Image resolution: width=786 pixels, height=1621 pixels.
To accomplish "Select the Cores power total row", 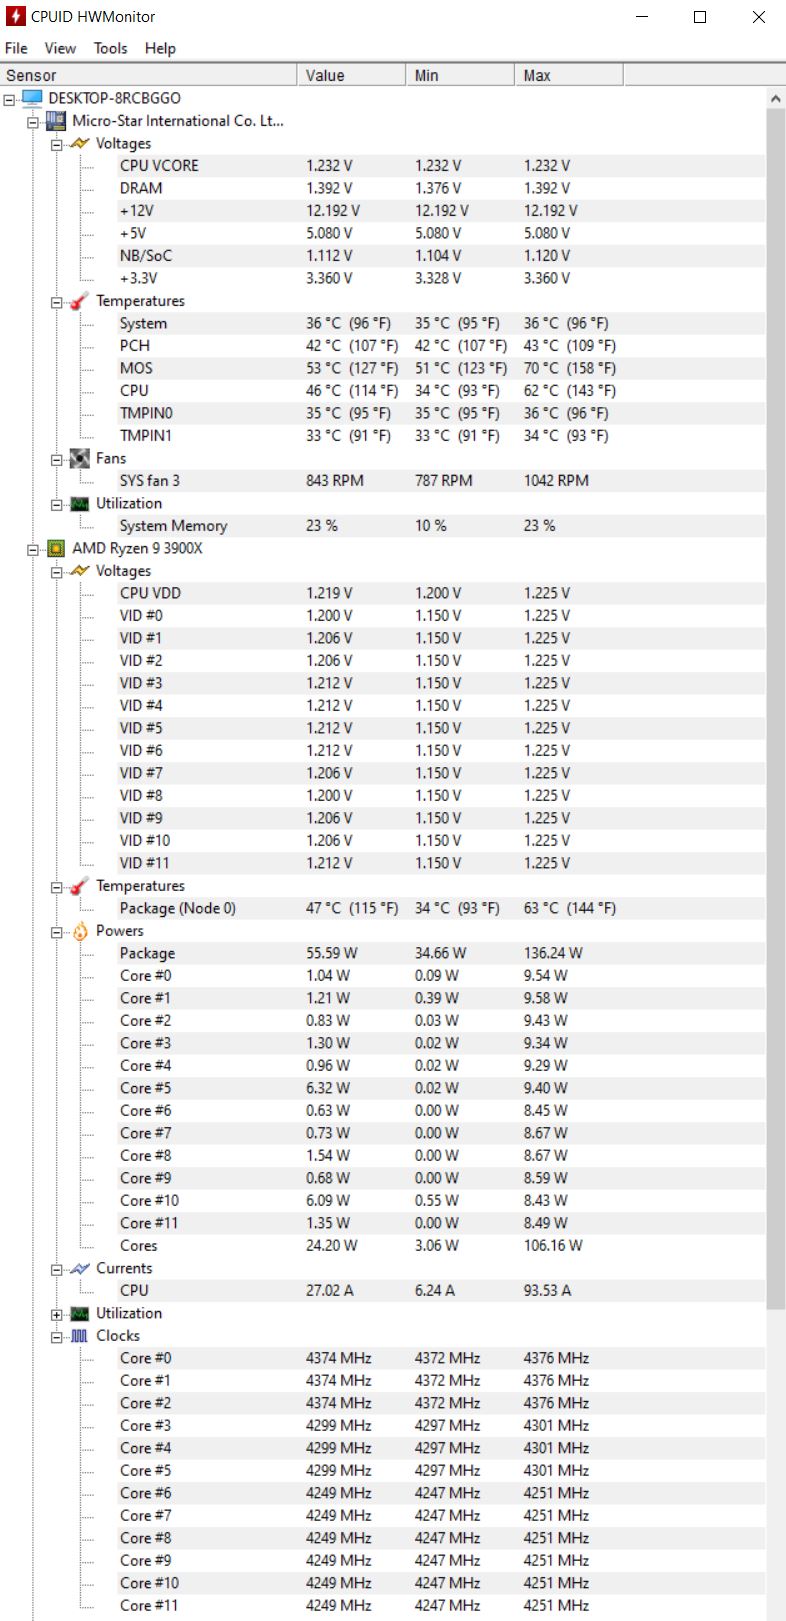I will 441,1246.
